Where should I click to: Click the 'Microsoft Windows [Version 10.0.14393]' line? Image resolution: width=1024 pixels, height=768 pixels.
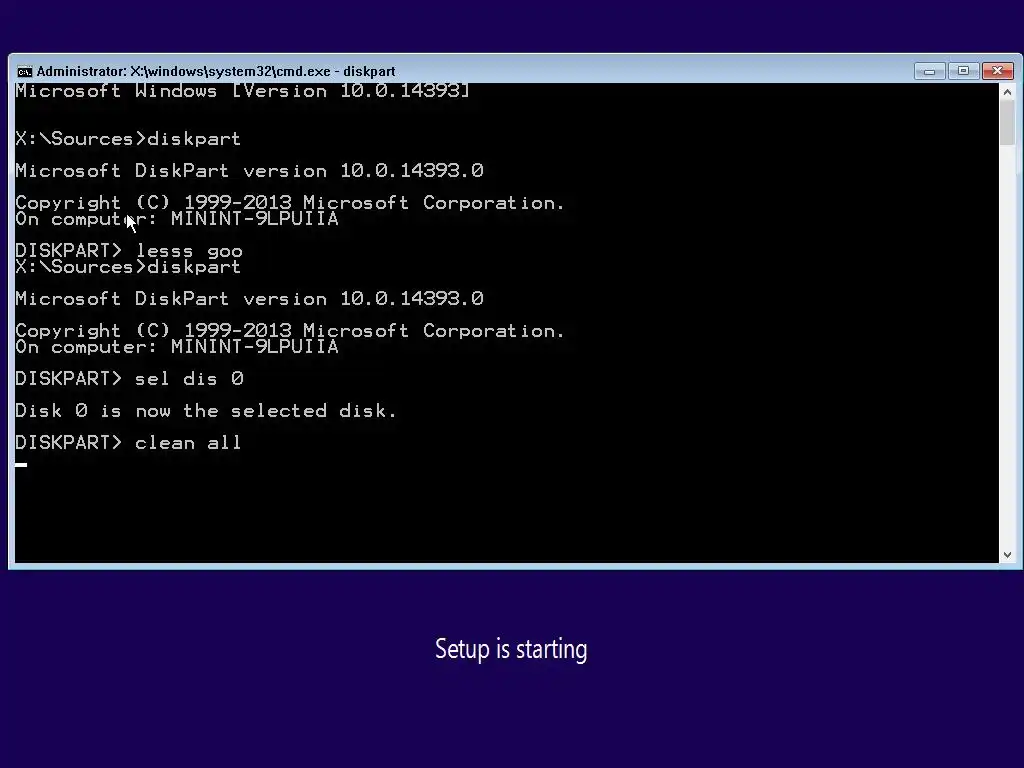point(242,91)
